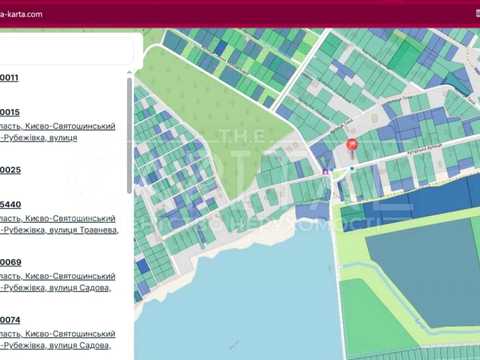Click the a-karta.com site title

21,14
